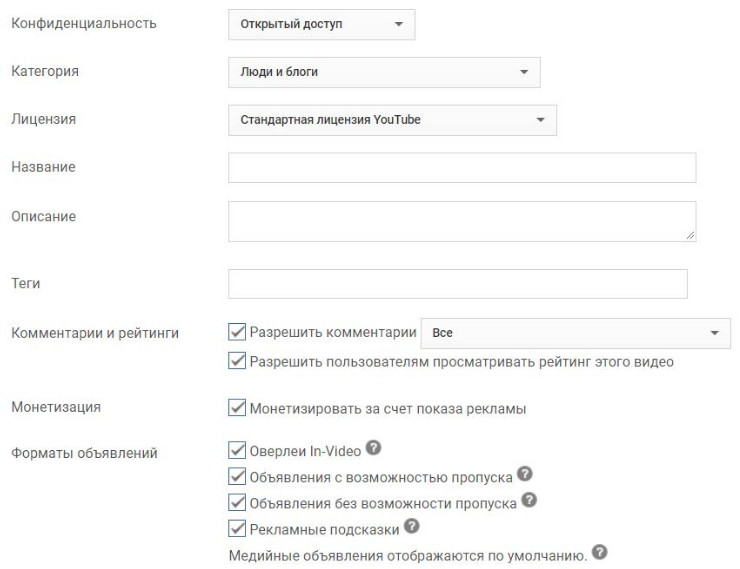Screen dimensions: 740x569
Task: Focus the Название text field
Action: click(462, 167)
